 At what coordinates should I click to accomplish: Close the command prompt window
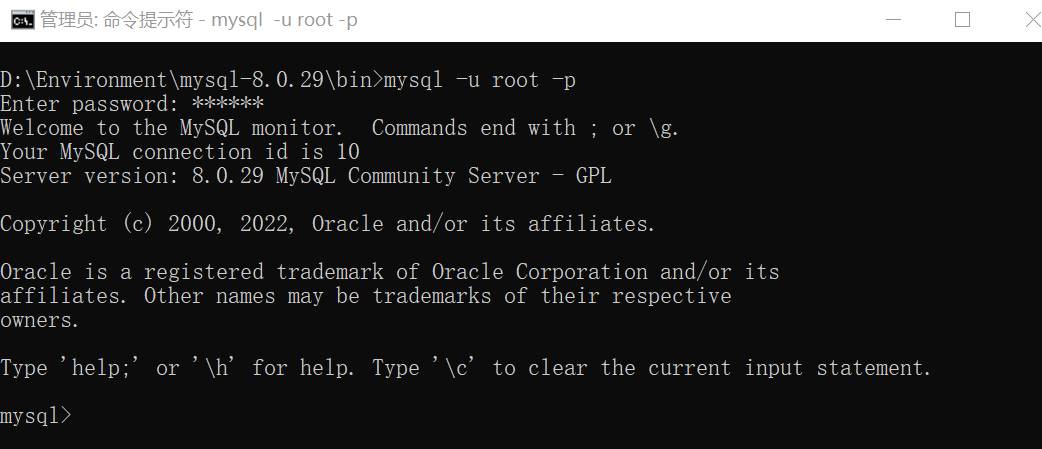point(1030,20)
